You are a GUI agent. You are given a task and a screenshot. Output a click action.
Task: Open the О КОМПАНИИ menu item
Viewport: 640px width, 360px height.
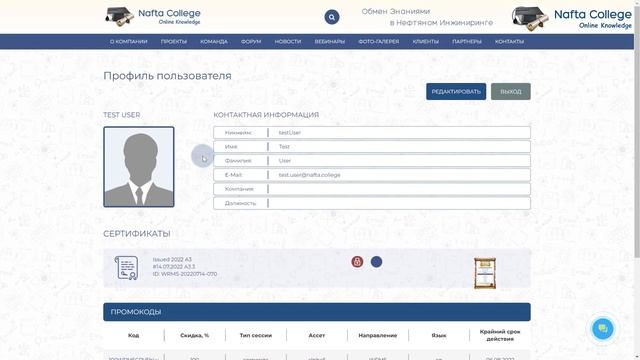[x=129, y=42]
